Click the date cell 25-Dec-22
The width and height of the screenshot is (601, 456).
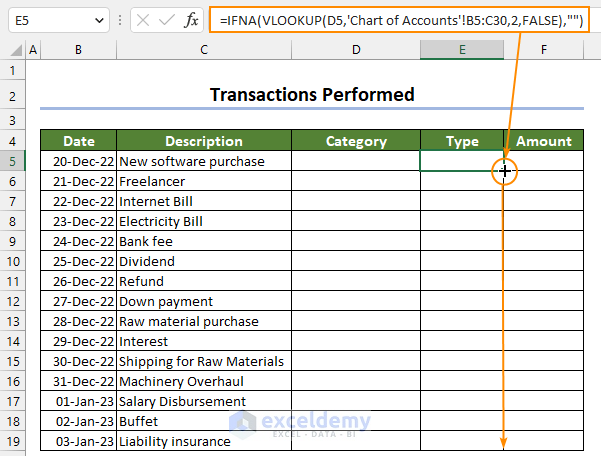point(78,261)
